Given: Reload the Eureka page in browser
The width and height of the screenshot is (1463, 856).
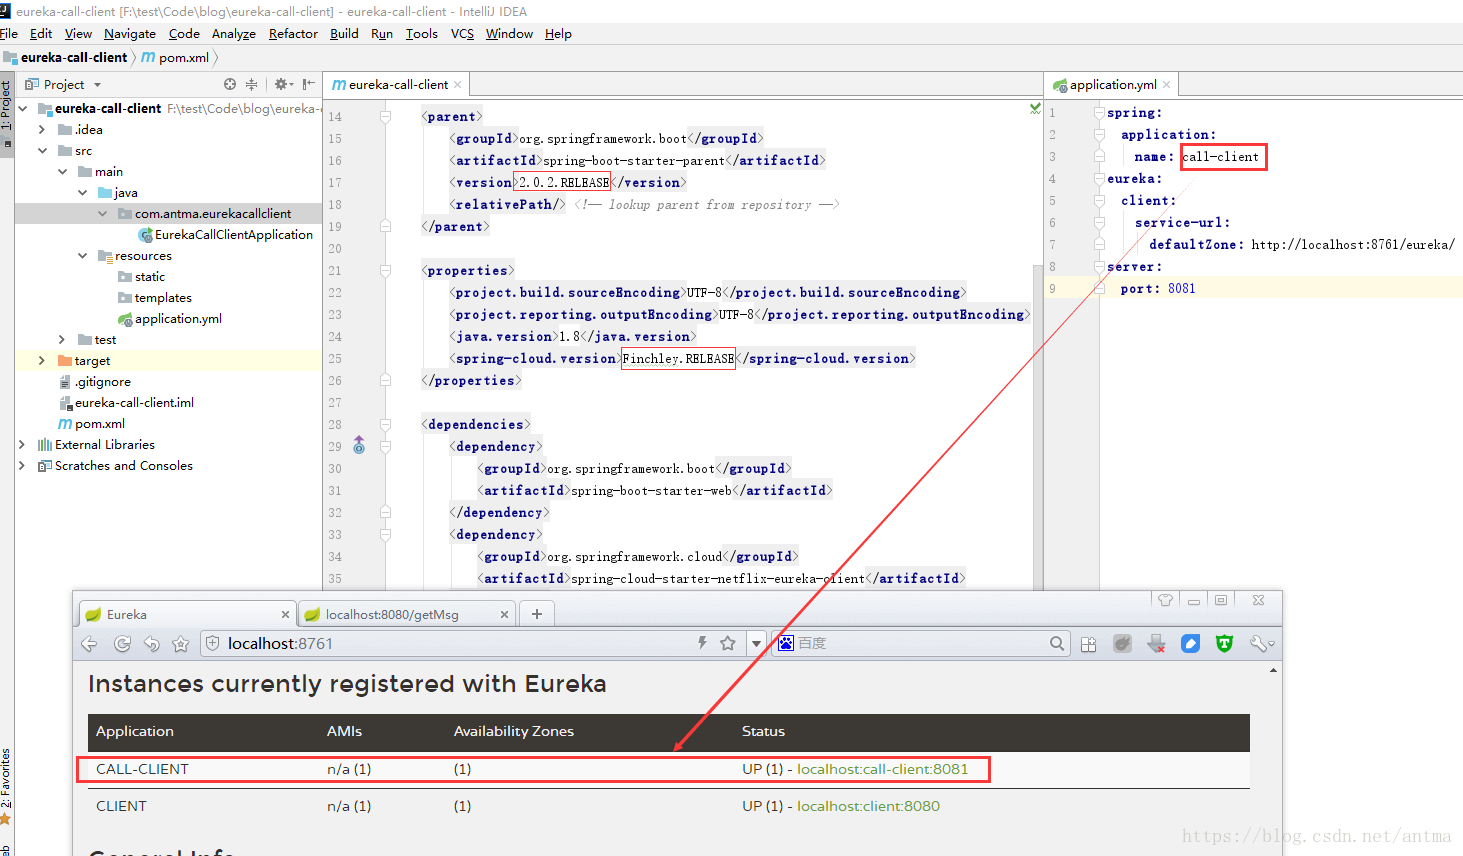Looking at the screenshot, I should pyautogui.click(x=122, y=644).
